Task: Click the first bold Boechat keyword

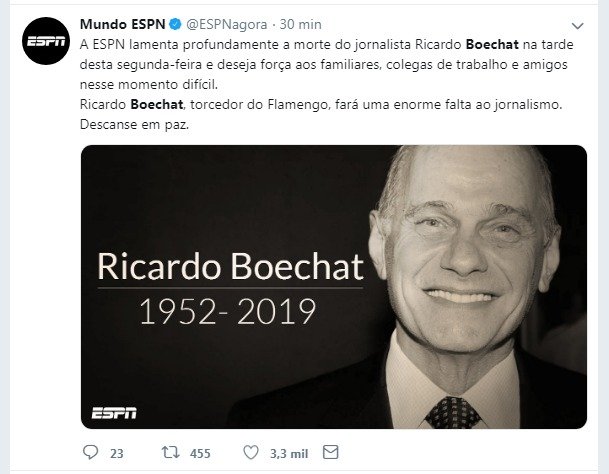Action: 492,44
